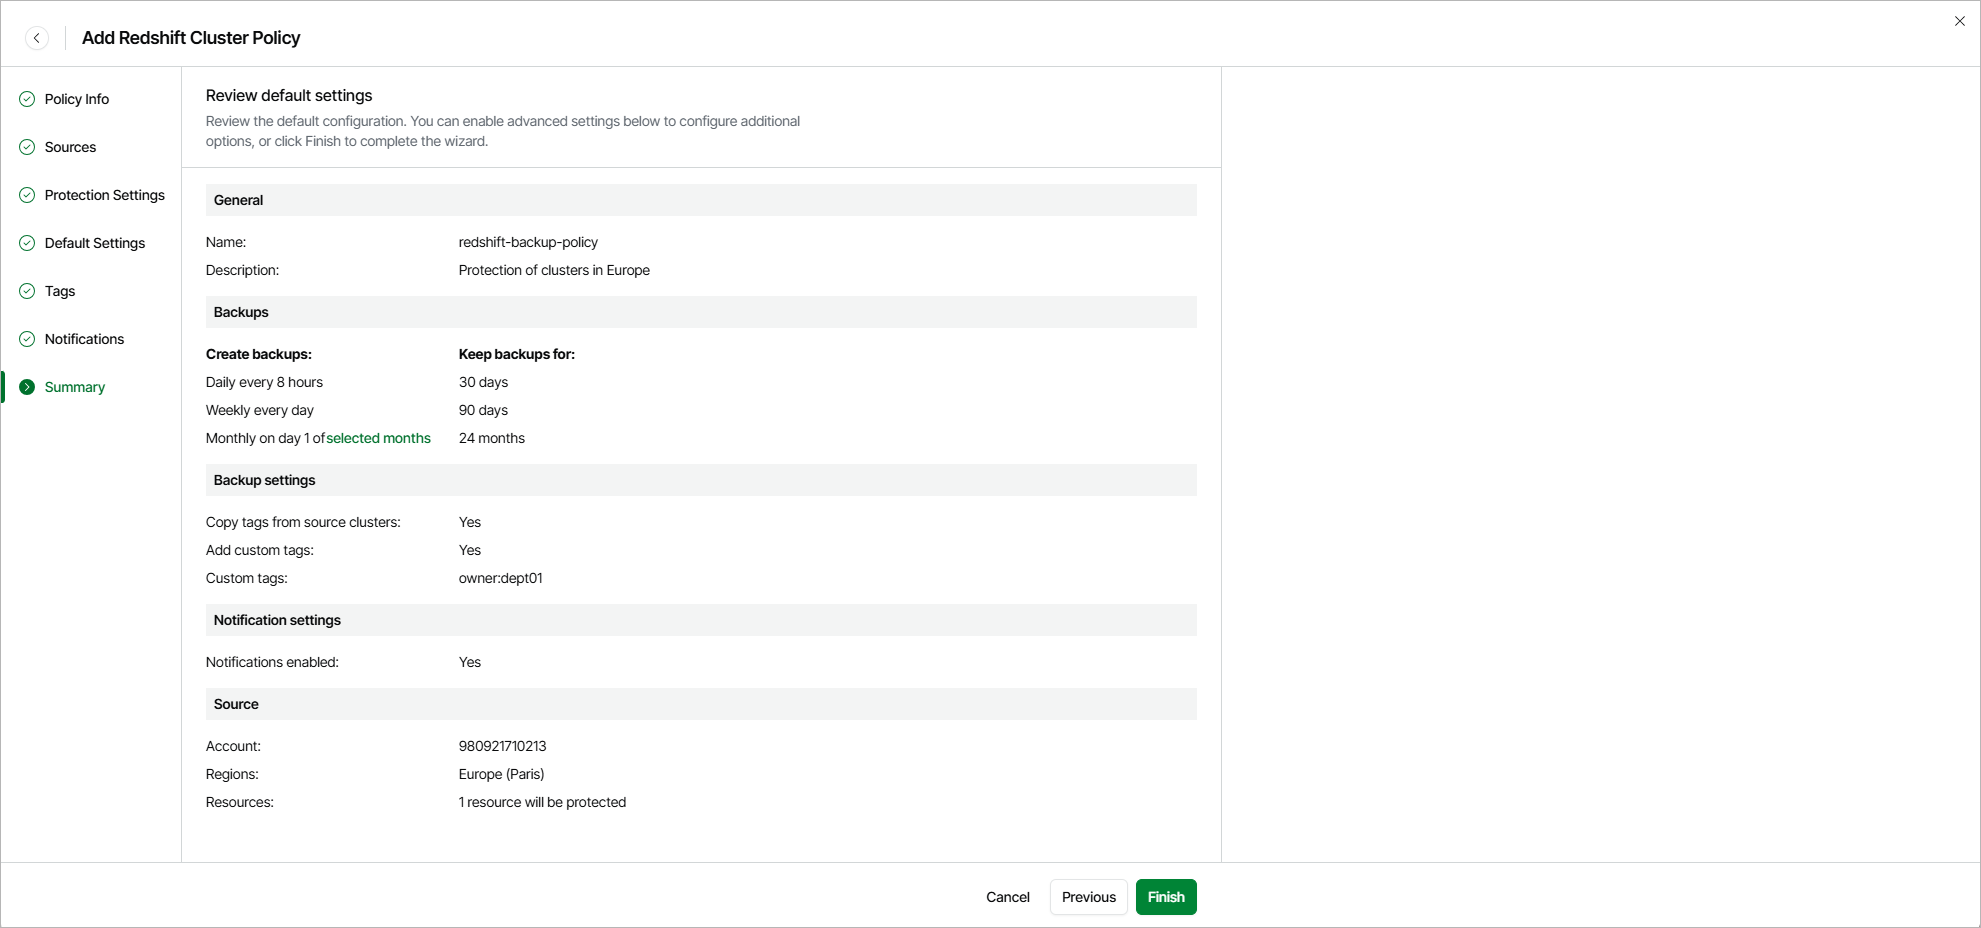
Task: Open the Sources wizard step
Action: tap(71, 147)
